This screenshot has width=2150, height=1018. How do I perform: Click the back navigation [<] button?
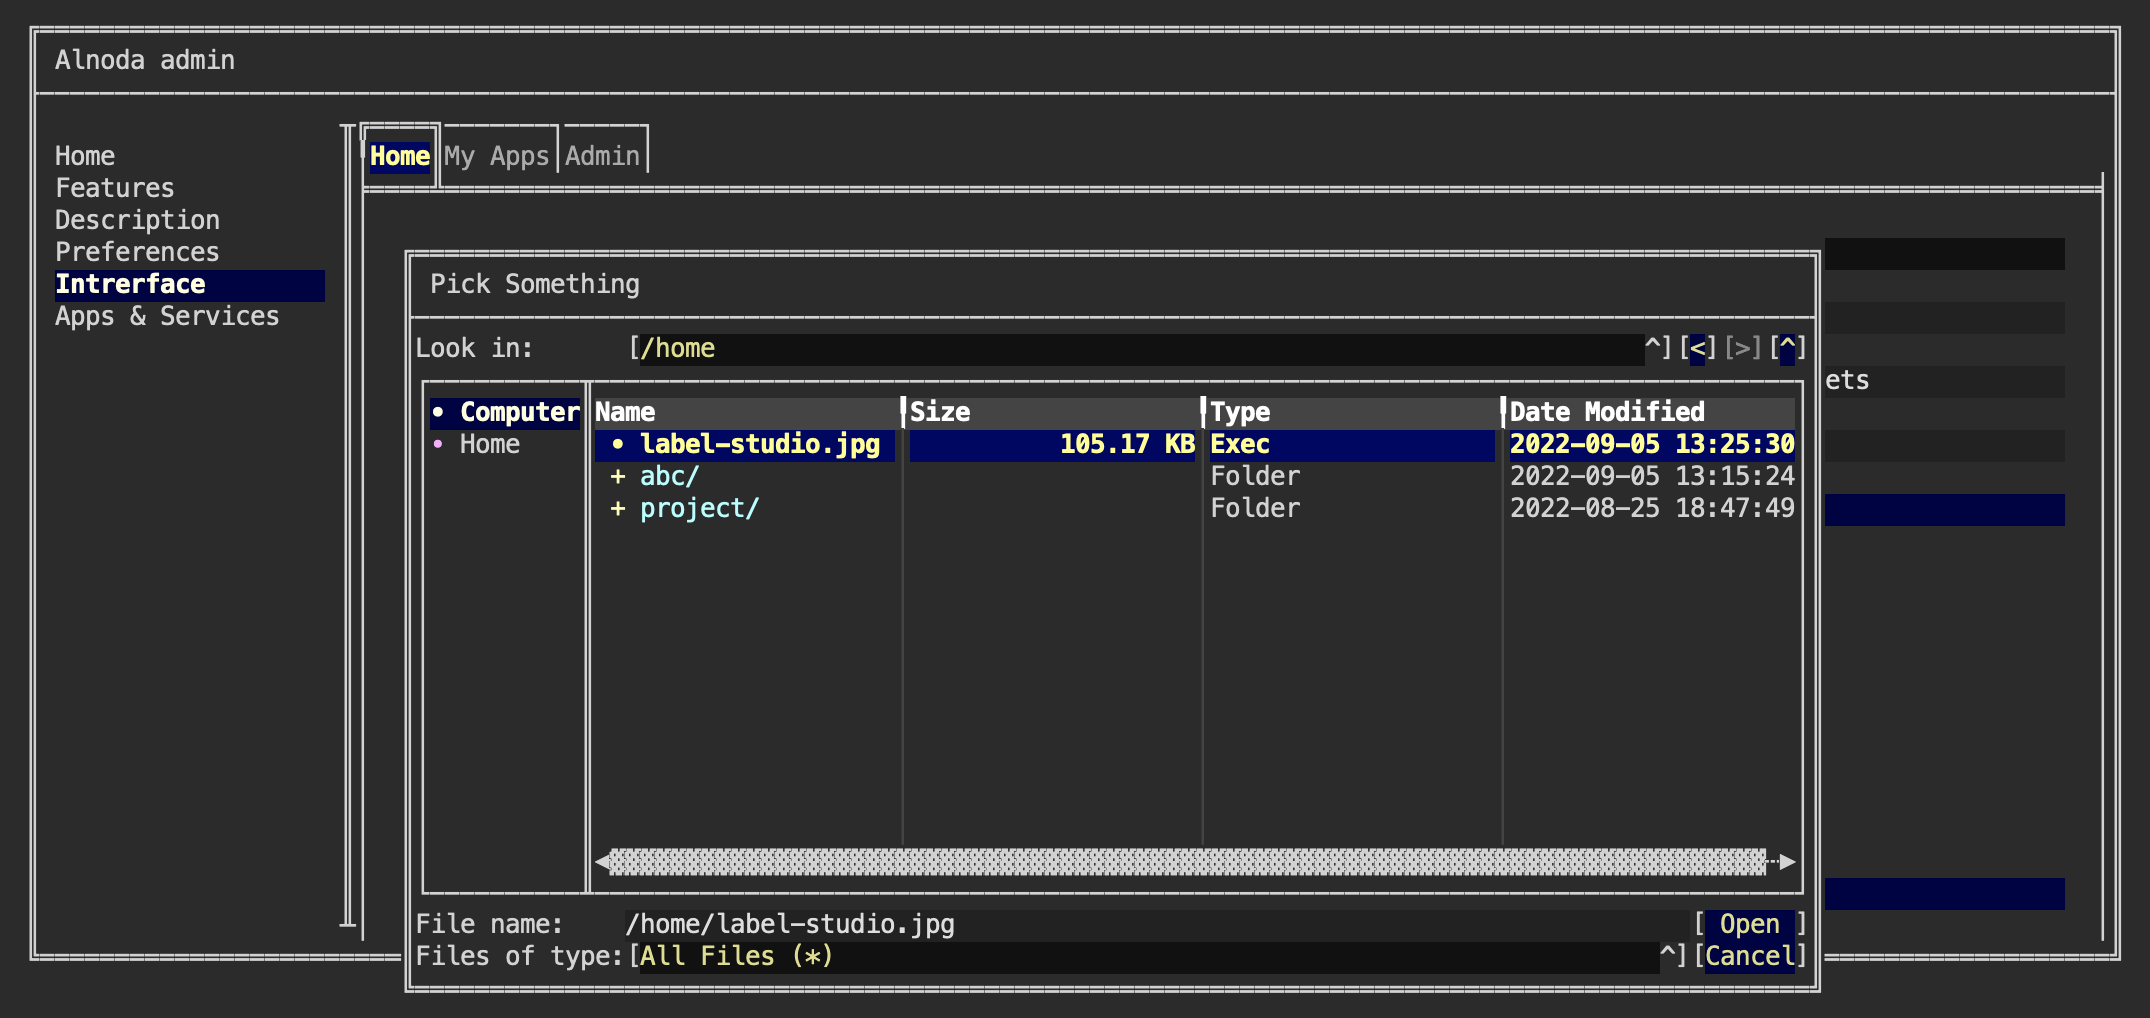coord(1697,348)
